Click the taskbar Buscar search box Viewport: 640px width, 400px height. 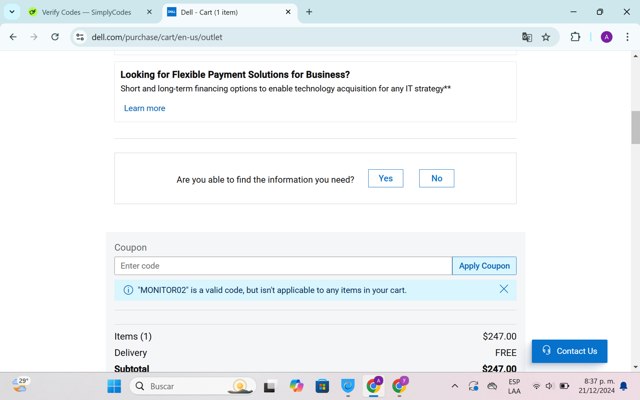click(192, 386)
